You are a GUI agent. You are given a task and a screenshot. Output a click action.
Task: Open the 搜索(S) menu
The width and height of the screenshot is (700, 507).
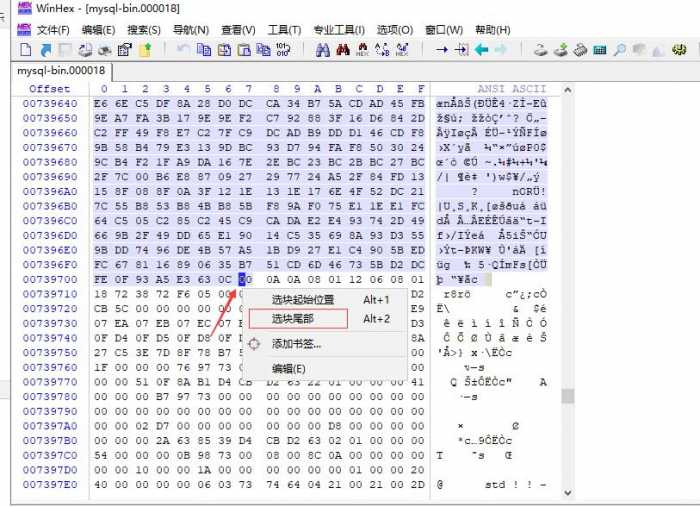coord(144,30)
